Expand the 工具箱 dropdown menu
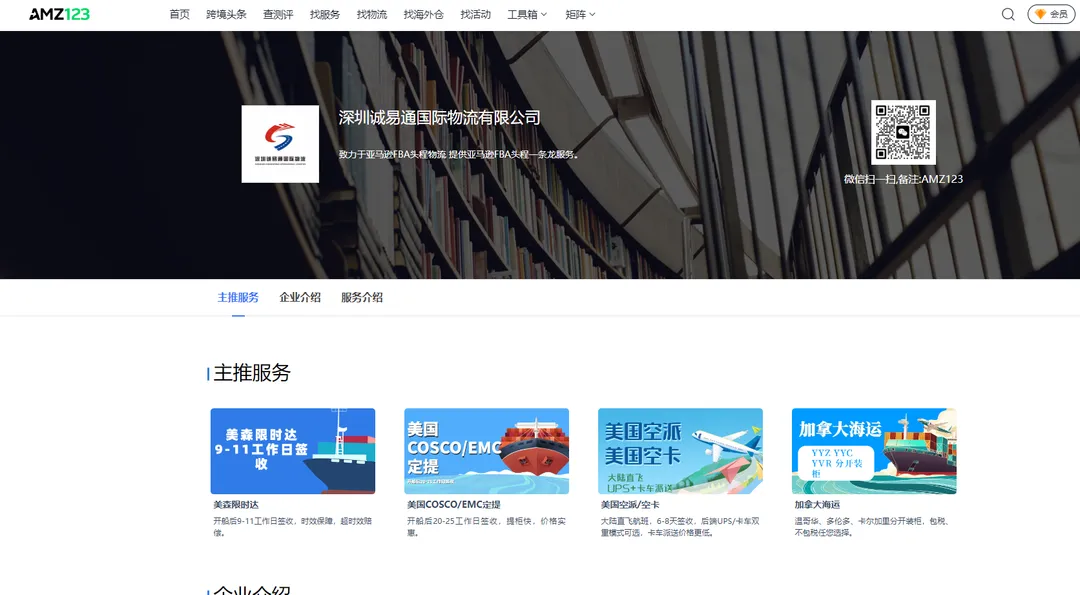 528,14
